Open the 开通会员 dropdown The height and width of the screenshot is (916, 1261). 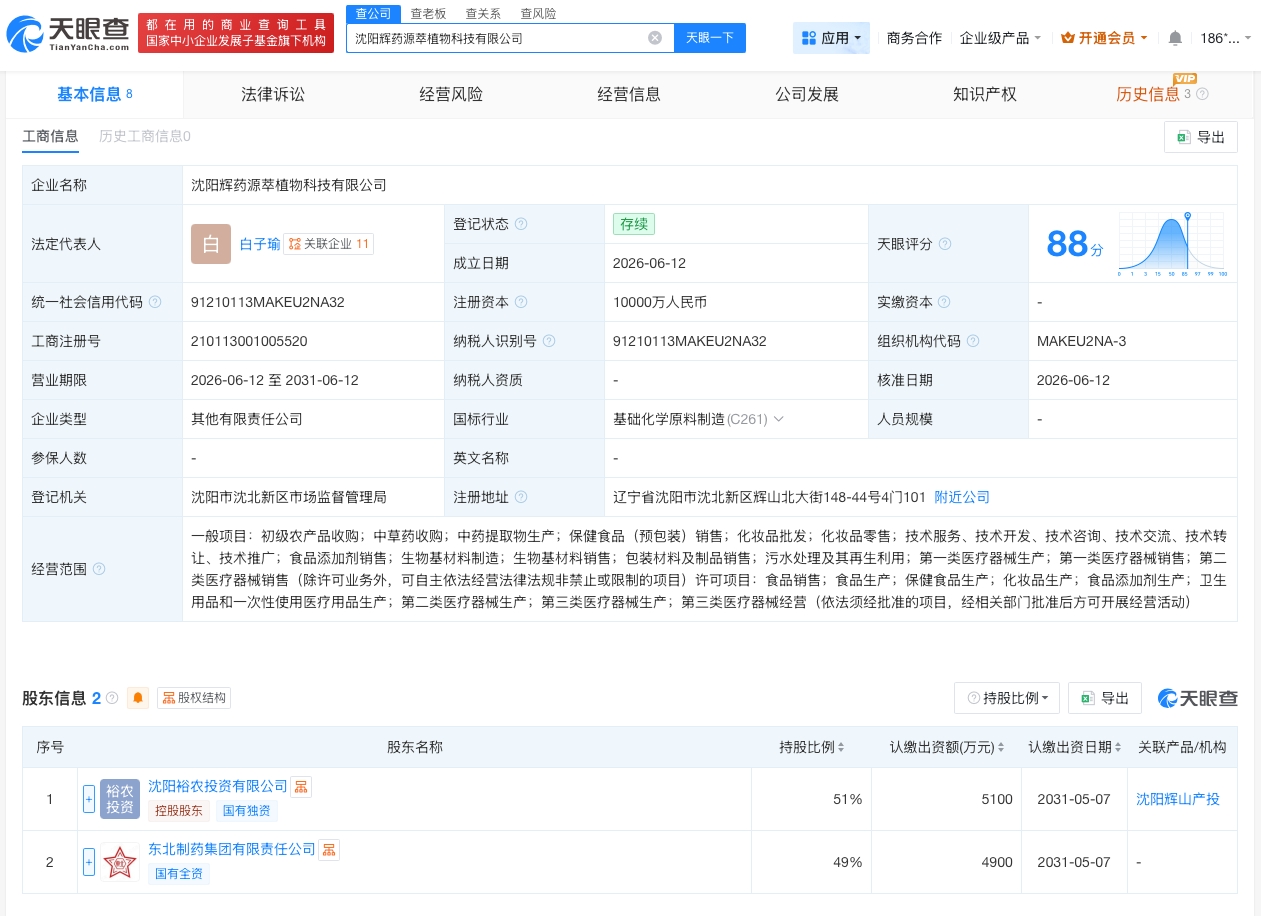(x=1104, y=38)
